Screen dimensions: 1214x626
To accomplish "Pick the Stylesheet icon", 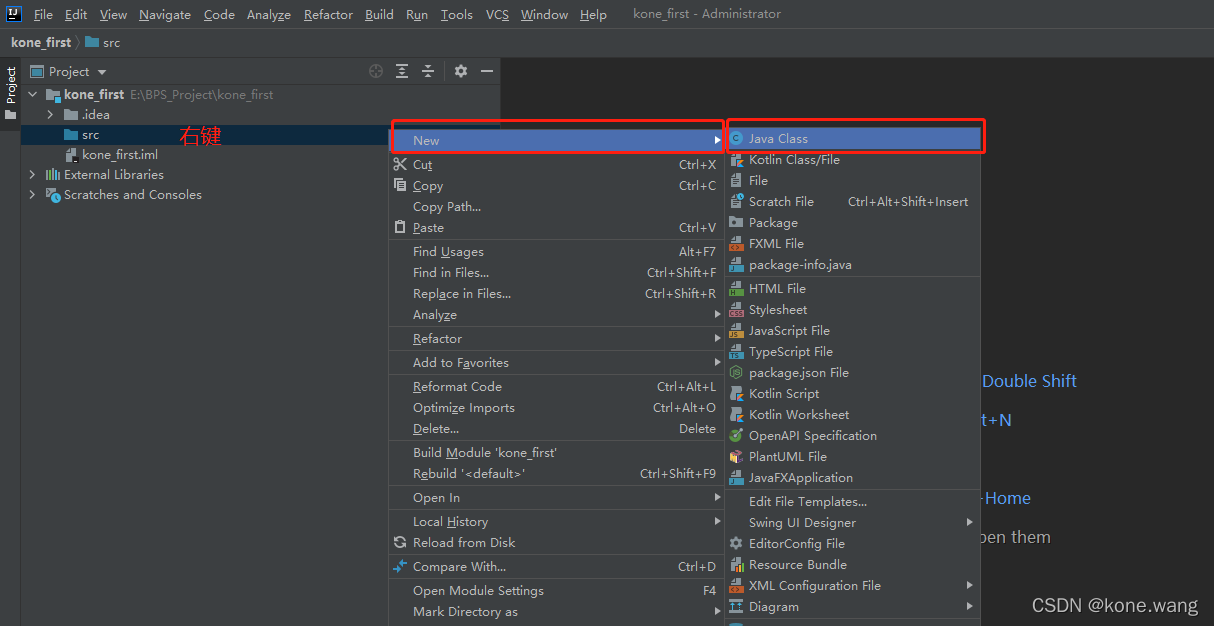I will [737, 310].
